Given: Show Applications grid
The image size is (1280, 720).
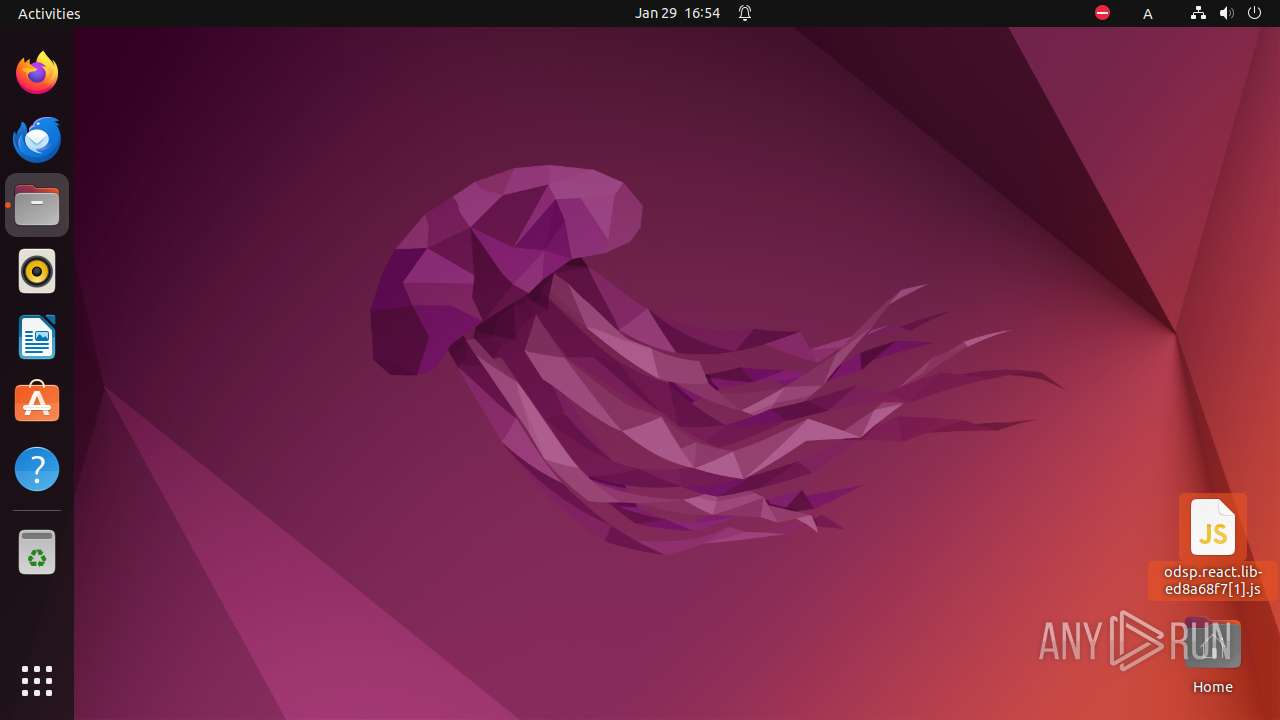Looking at the screenshot, I should click(37, 681).
